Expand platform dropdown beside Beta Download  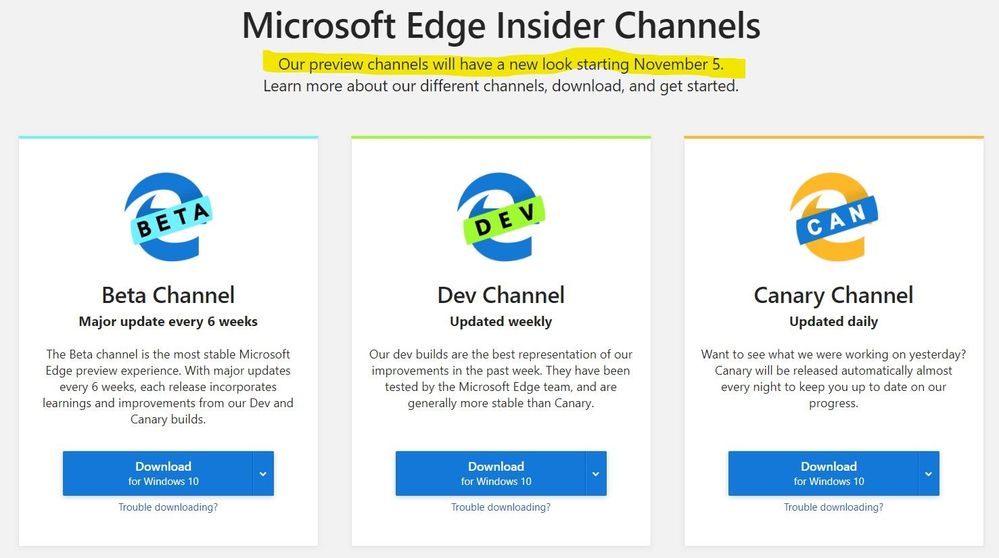click(263, 473)
